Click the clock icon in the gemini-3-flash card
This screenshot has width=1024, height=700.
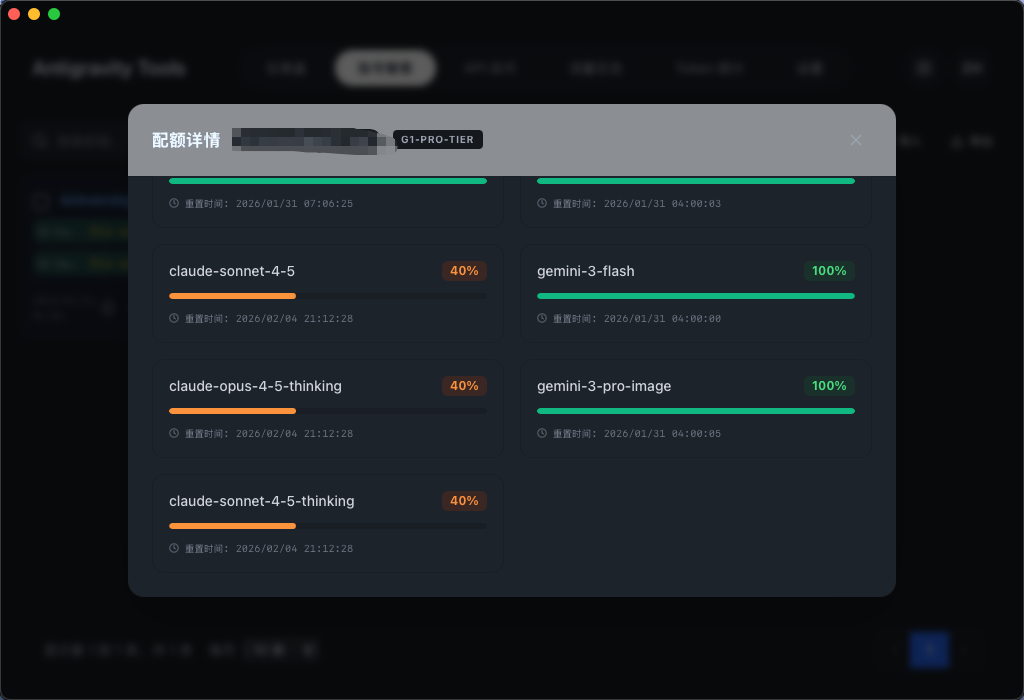pyautogui.click(x=542, y=318)
